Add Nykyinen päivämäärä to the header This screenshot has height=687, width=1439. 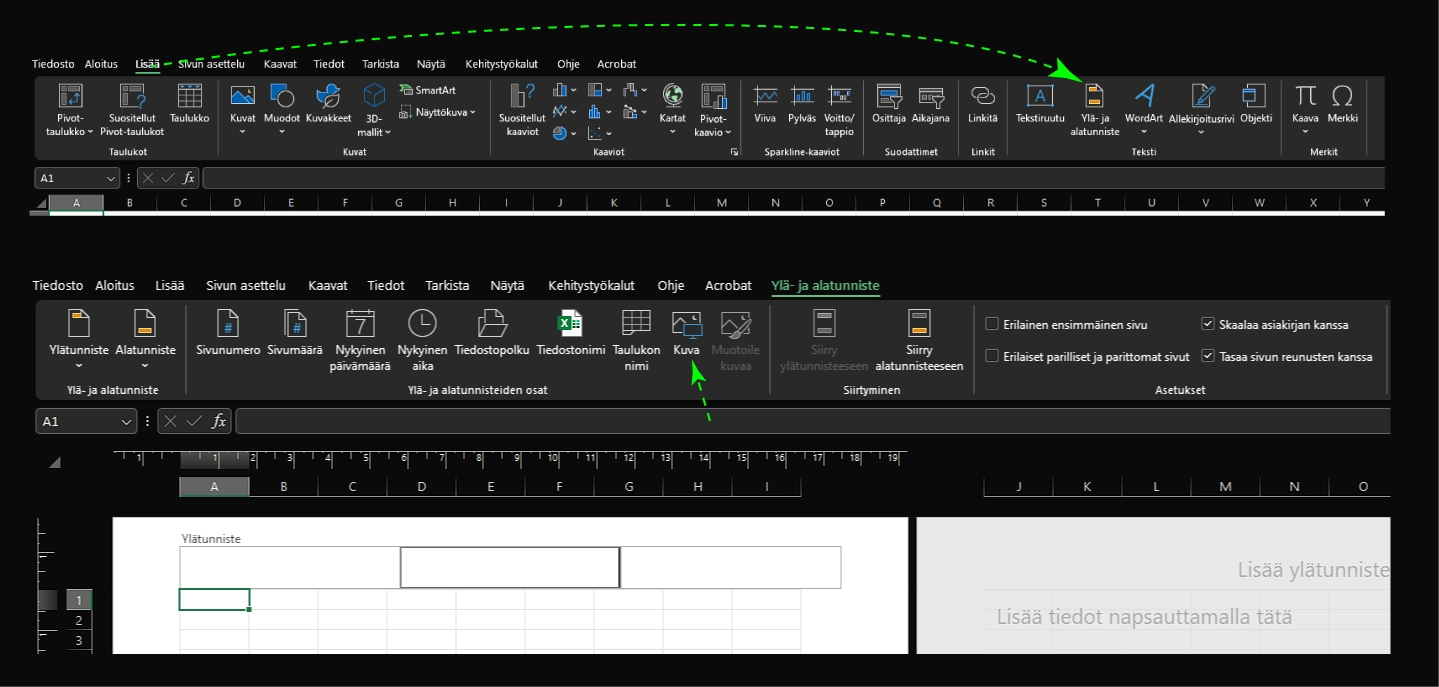[360, 325]
